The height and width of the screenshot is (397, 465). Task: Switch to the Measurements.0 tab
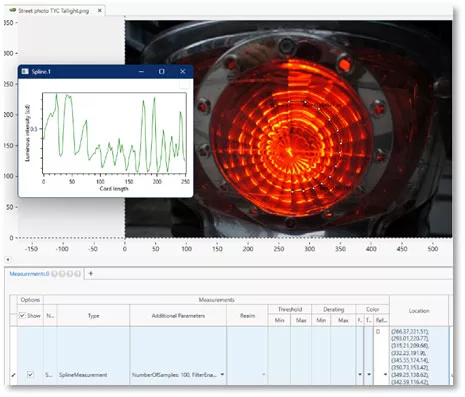(x=29, y=274)
